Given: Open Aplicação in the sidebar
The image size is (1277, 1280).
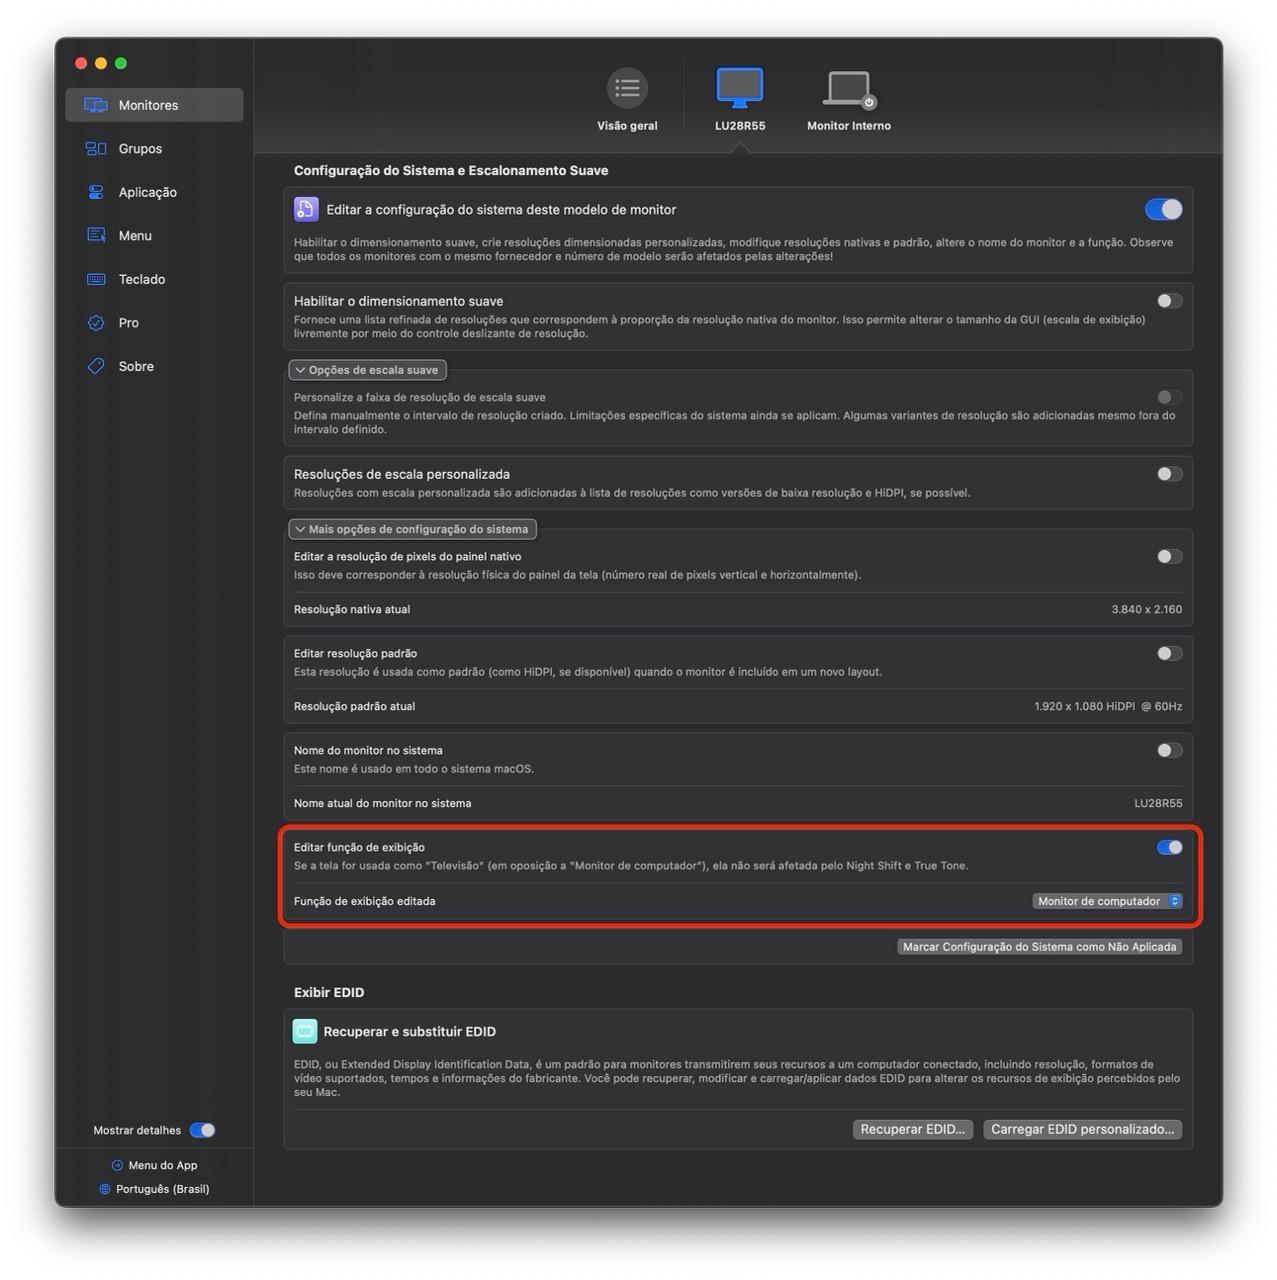Looking at the screenshot, I should [x=154, y=192].
